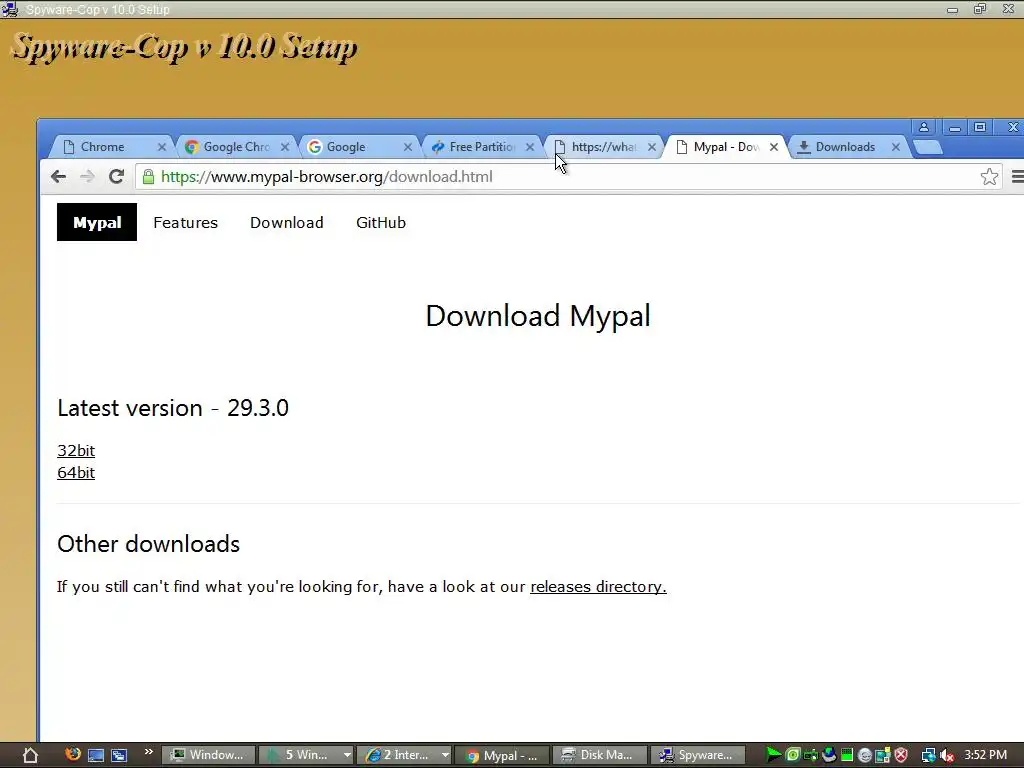View the green padlock site security info
Viewport: 1024px width, 768px height.
tap(148, 176)
